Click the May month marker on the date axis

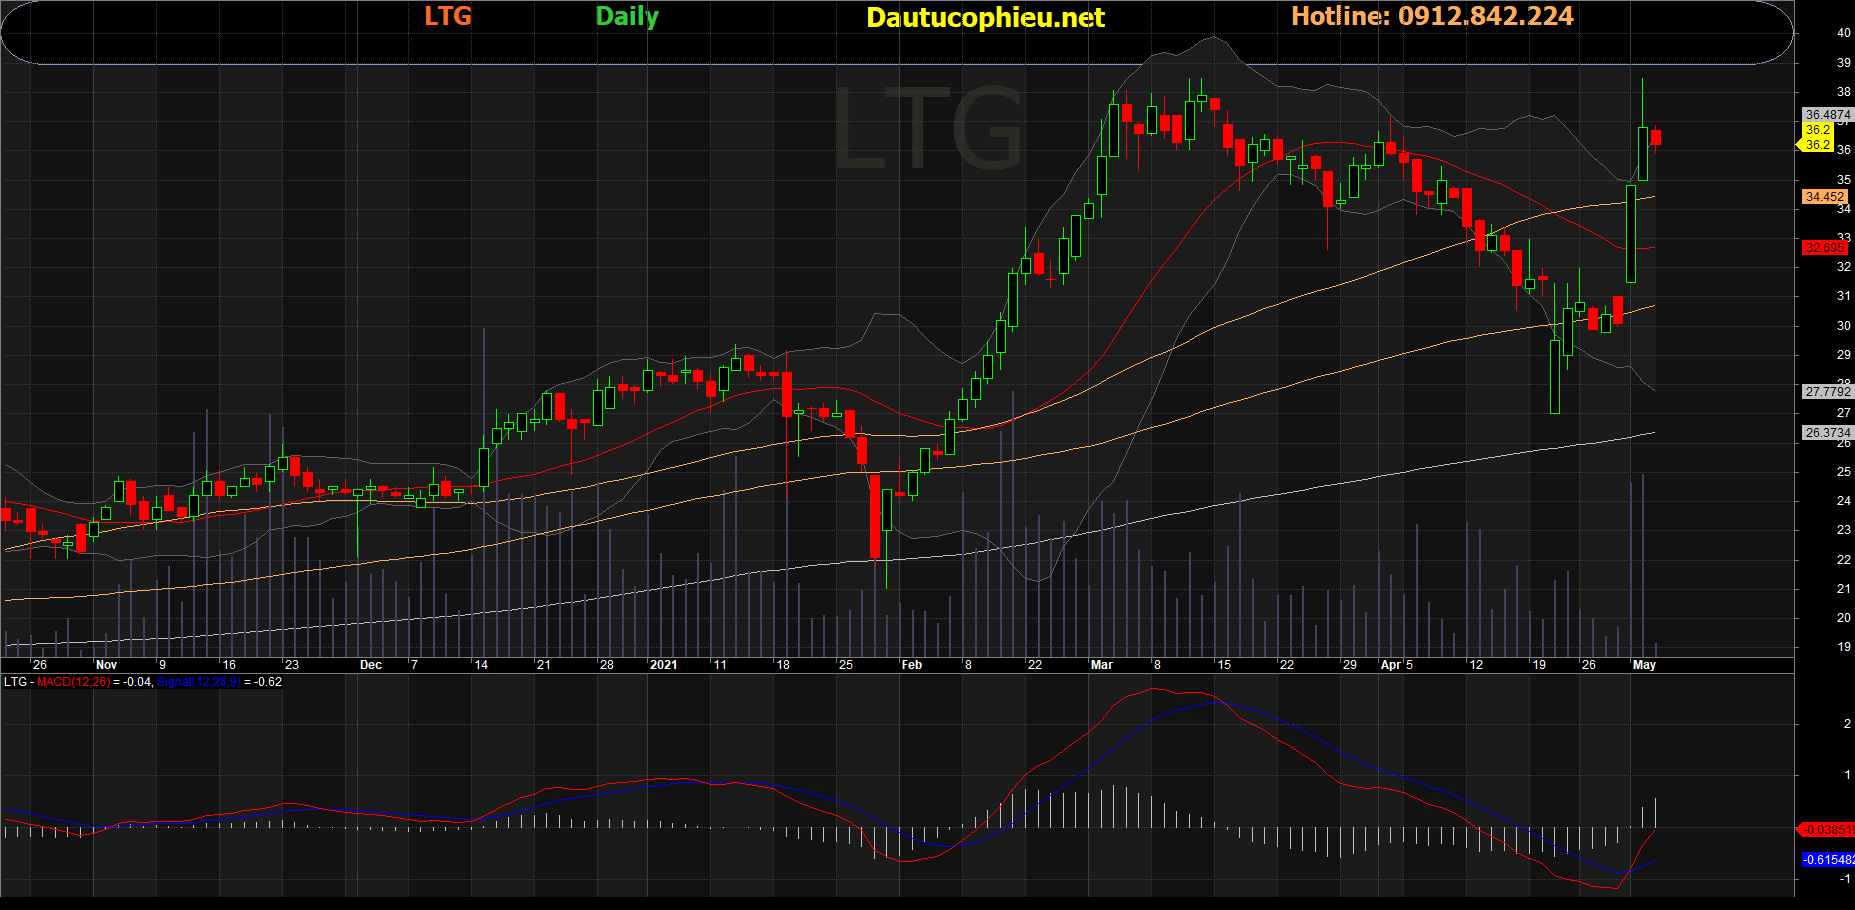point(1644,665)
